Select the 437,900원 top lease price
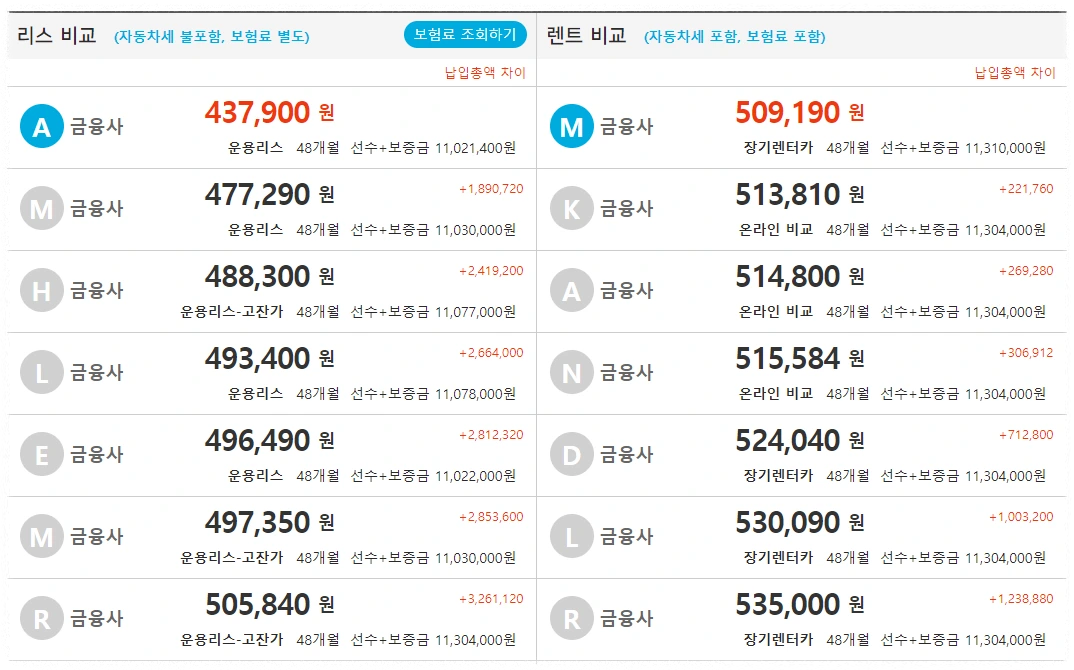The image size is (1074, 670). click(x=255, y=113)
